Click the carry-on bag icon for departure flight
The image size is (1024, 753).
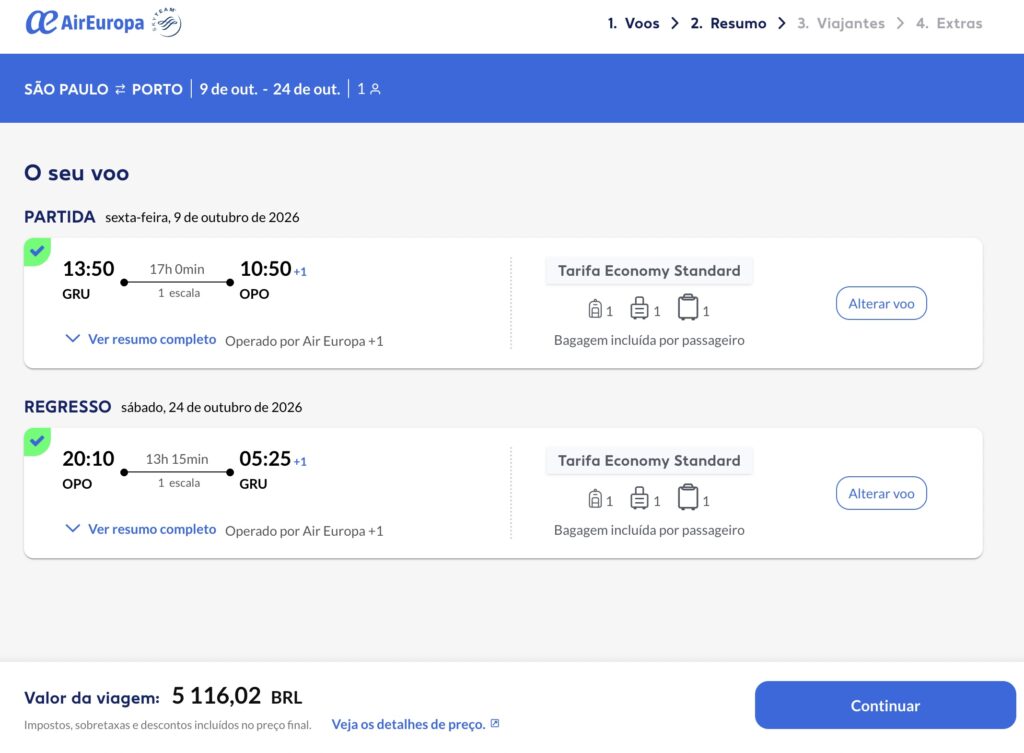pyautogui.click(x=640, y=309)
